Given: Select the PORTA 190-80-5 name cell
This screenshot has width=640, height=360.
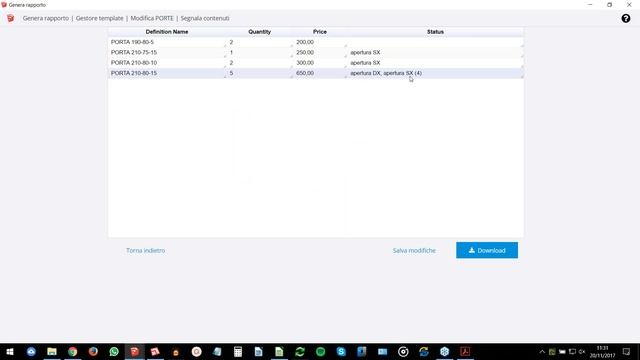Looking at the screenshot, I should [x=167, y=42].
